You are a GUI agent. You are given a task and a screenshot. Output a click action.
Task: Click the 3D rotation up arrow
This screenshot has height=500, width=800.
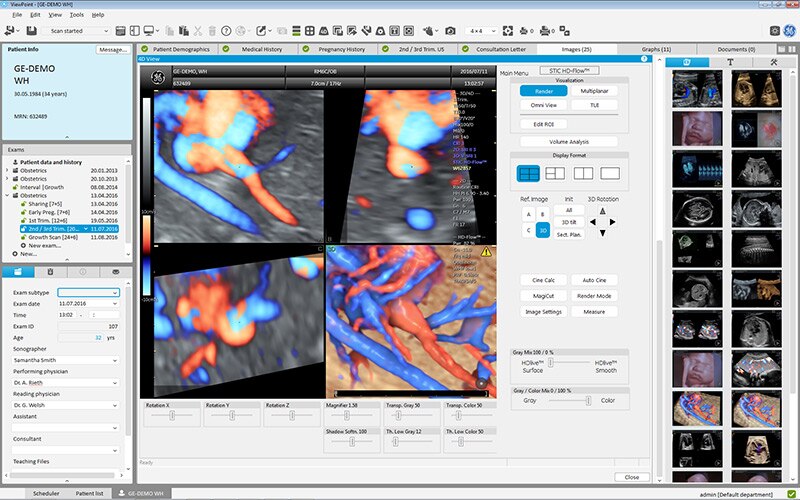pyautogui.click(x=601, y=210)
